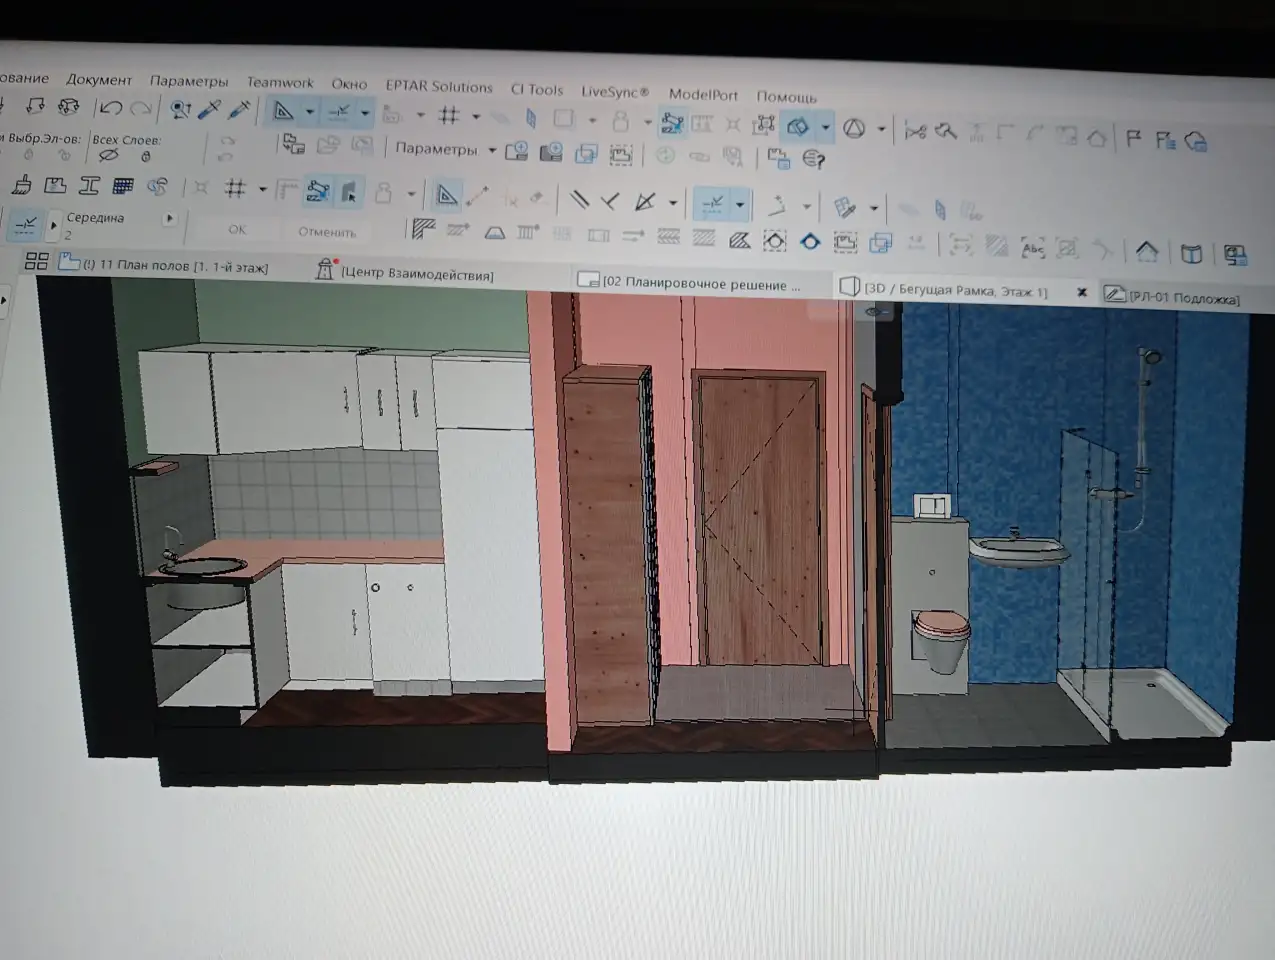
Task: Toggle all layers lock icon
Action: pyautogui.click(x=146, y=156)
